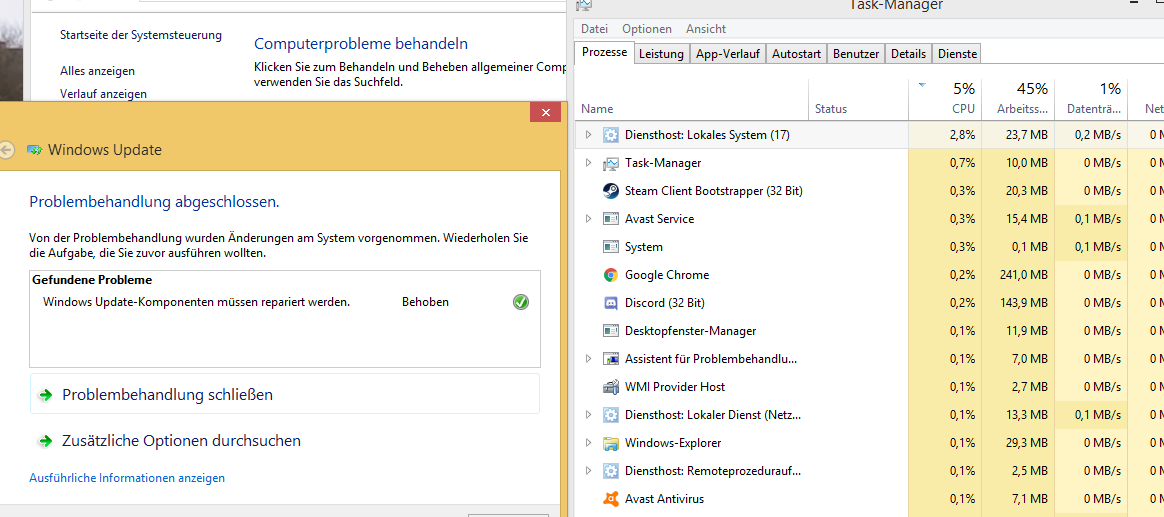The height and width of the screenshot is (517, 1164).
Task: Expand Diensthost: Lokales System (17) group
Action: (588, 134)
